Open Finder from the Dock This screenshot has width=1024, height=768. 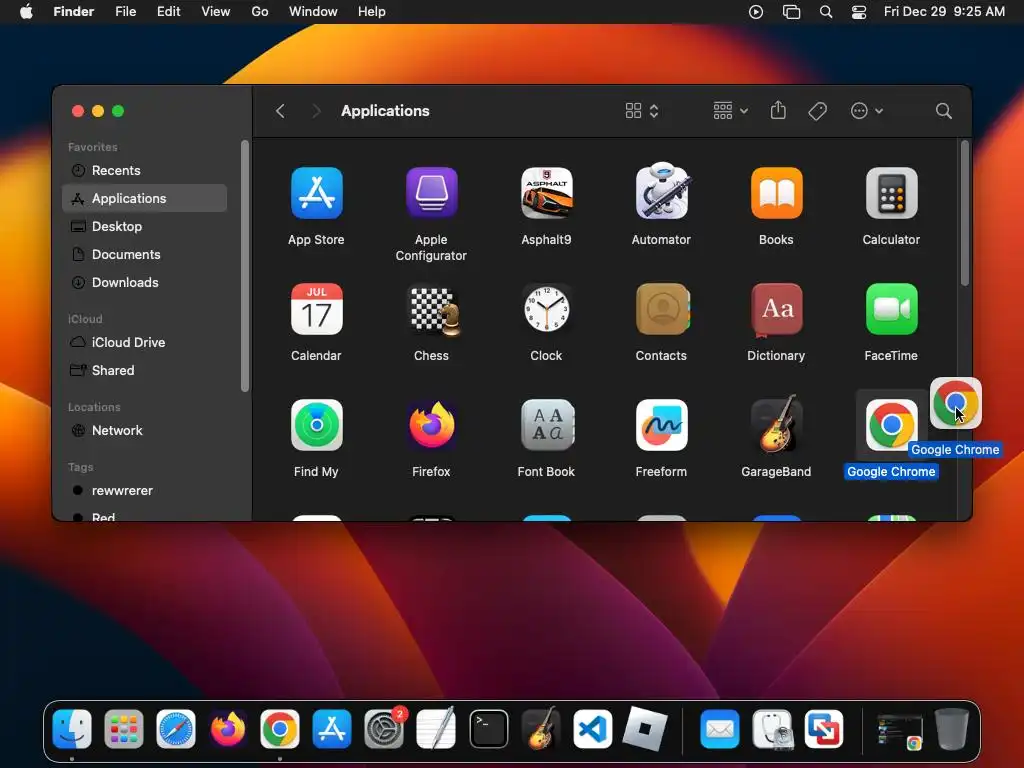point(72,729)
